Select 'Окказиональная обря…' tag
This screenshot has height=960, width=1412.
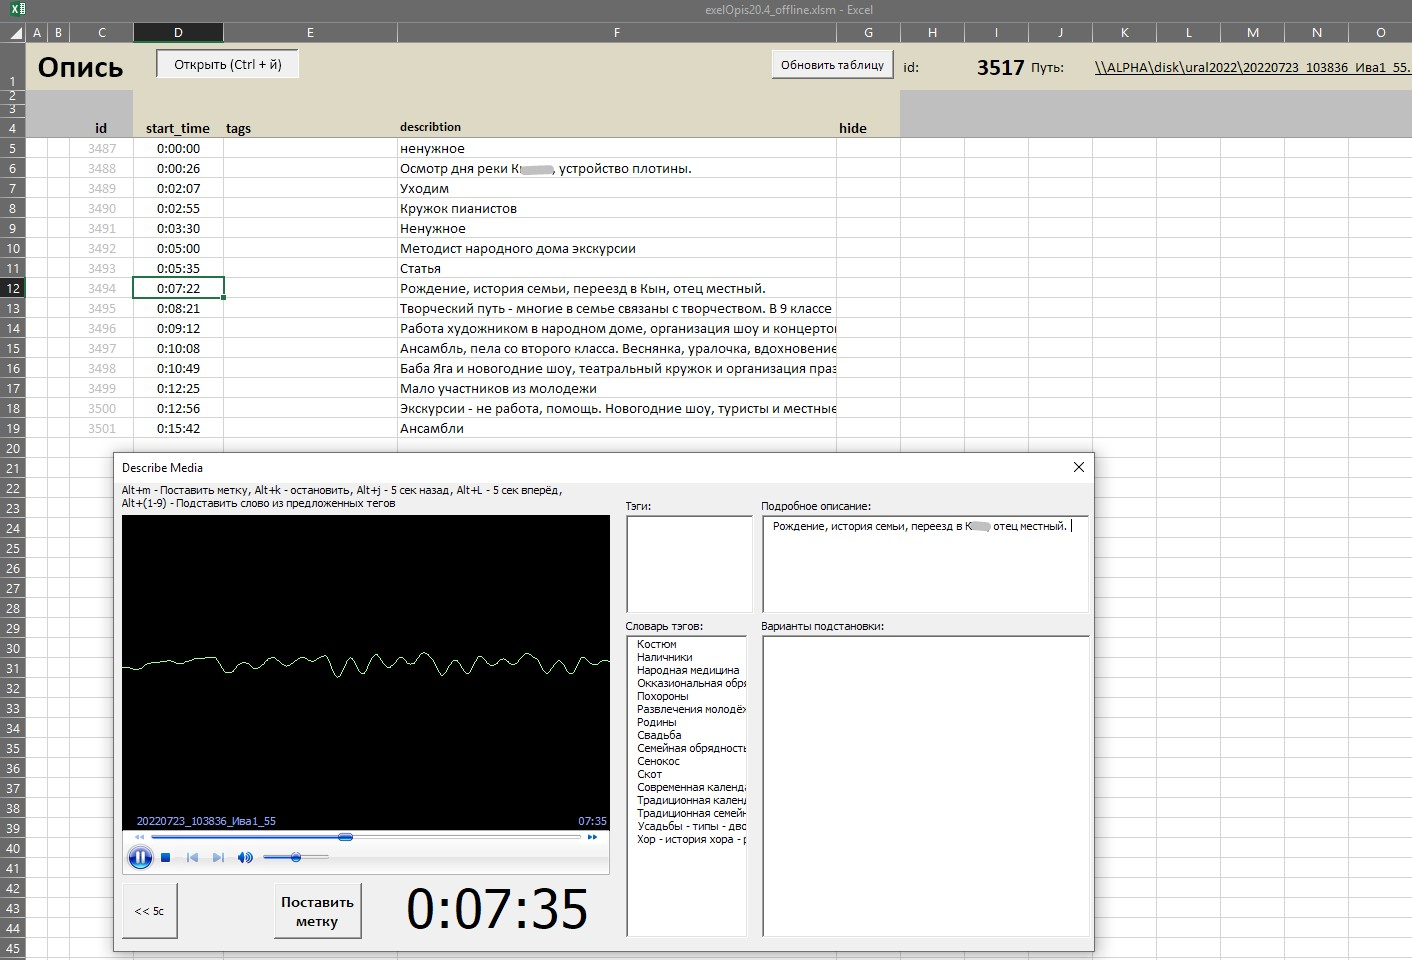coord(691,684)
